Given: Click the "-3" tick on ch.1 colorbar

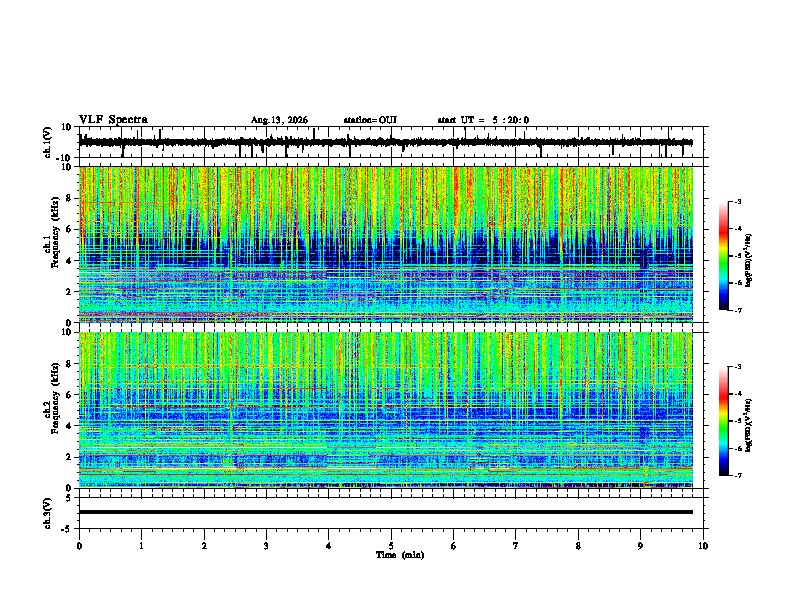Looking at the screenshot, I should (738, 201).
